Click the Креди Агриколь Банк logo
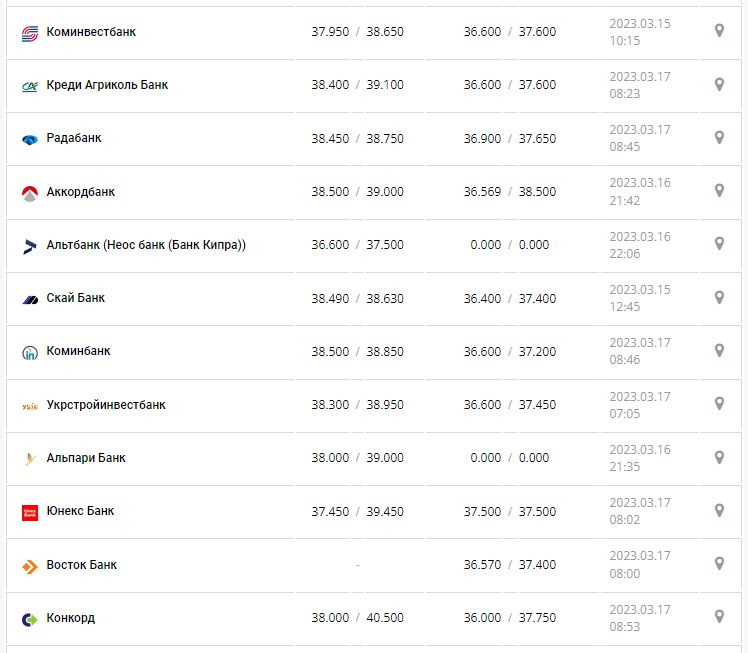 (29, 86)
